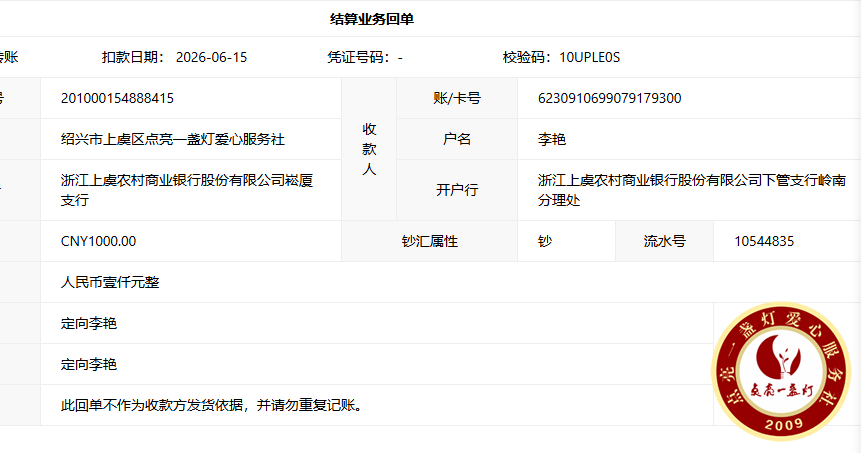This screenshot has width=861, height=453.
Task: Select the payer name 绍兴市上虞区点亮一盏灯爱心服务社
Action: (x=173, y=139)
